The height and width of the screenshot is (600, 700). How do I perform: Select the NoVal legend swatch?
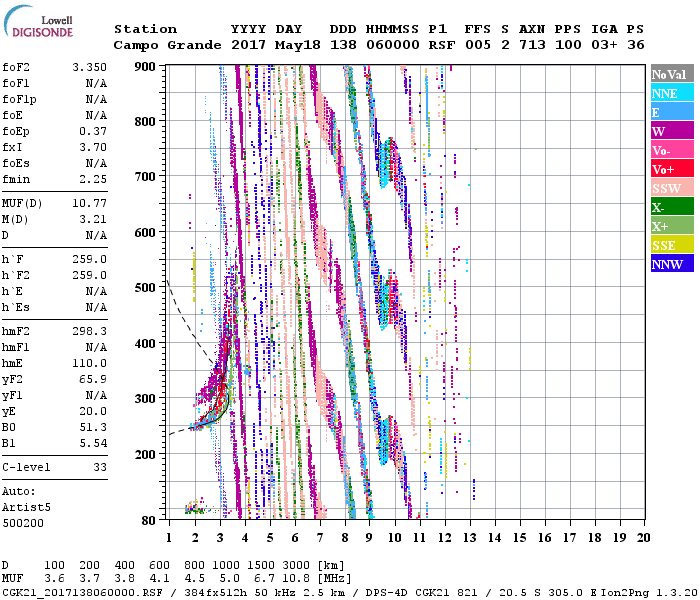672,74
